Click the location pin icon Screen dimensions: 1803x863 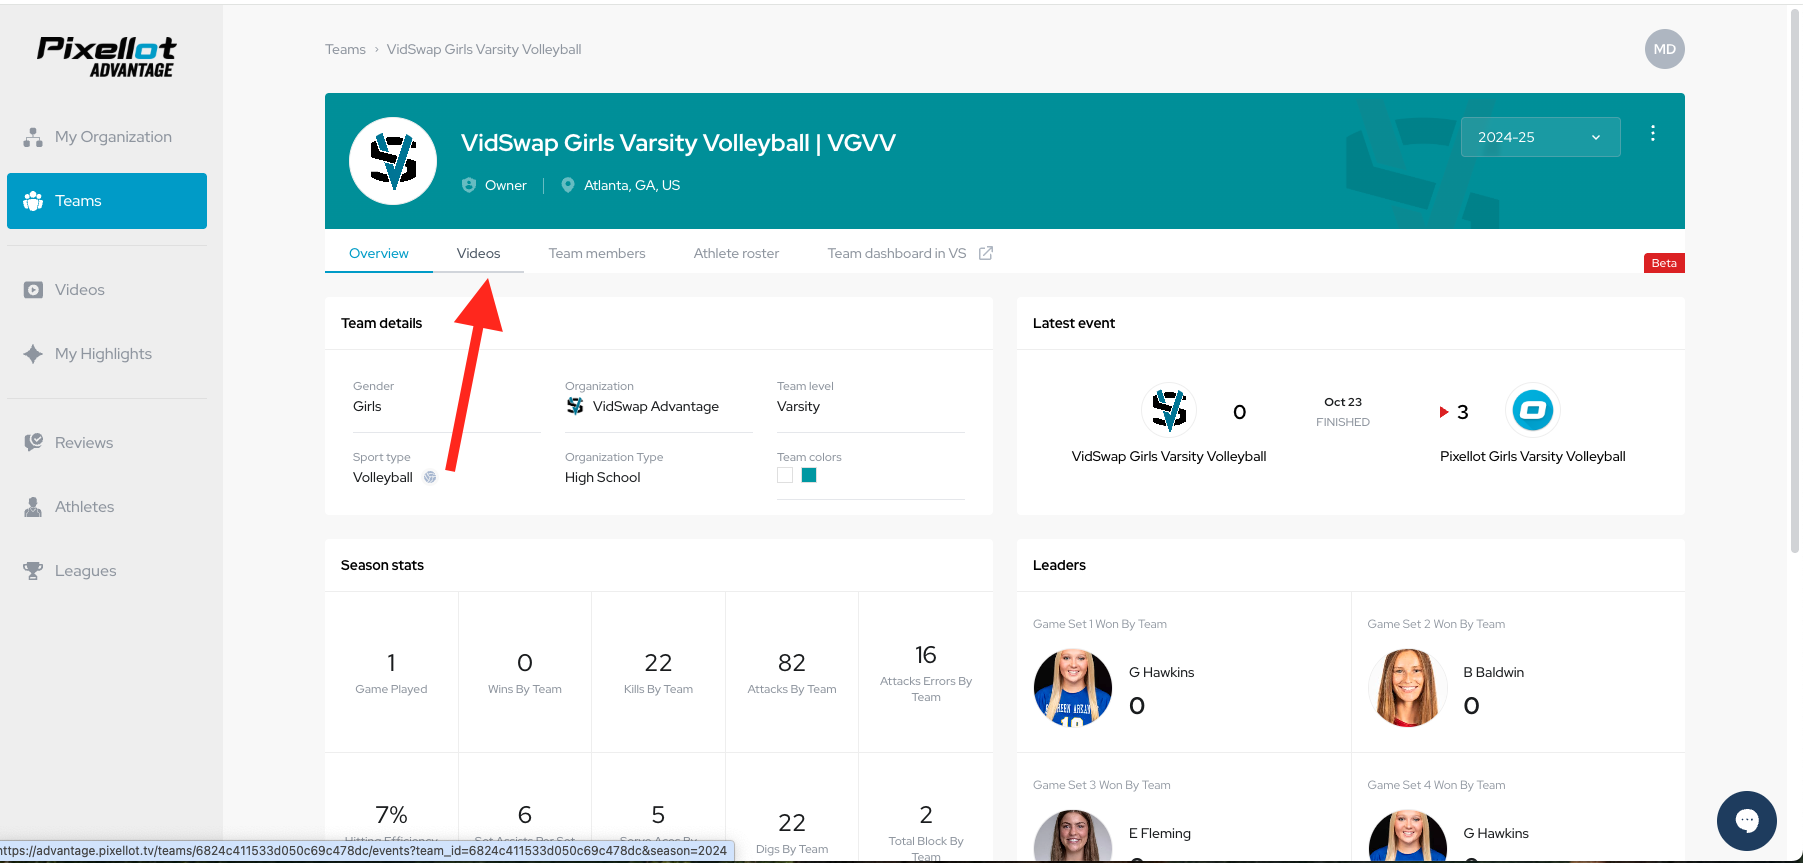pos(568,185)
